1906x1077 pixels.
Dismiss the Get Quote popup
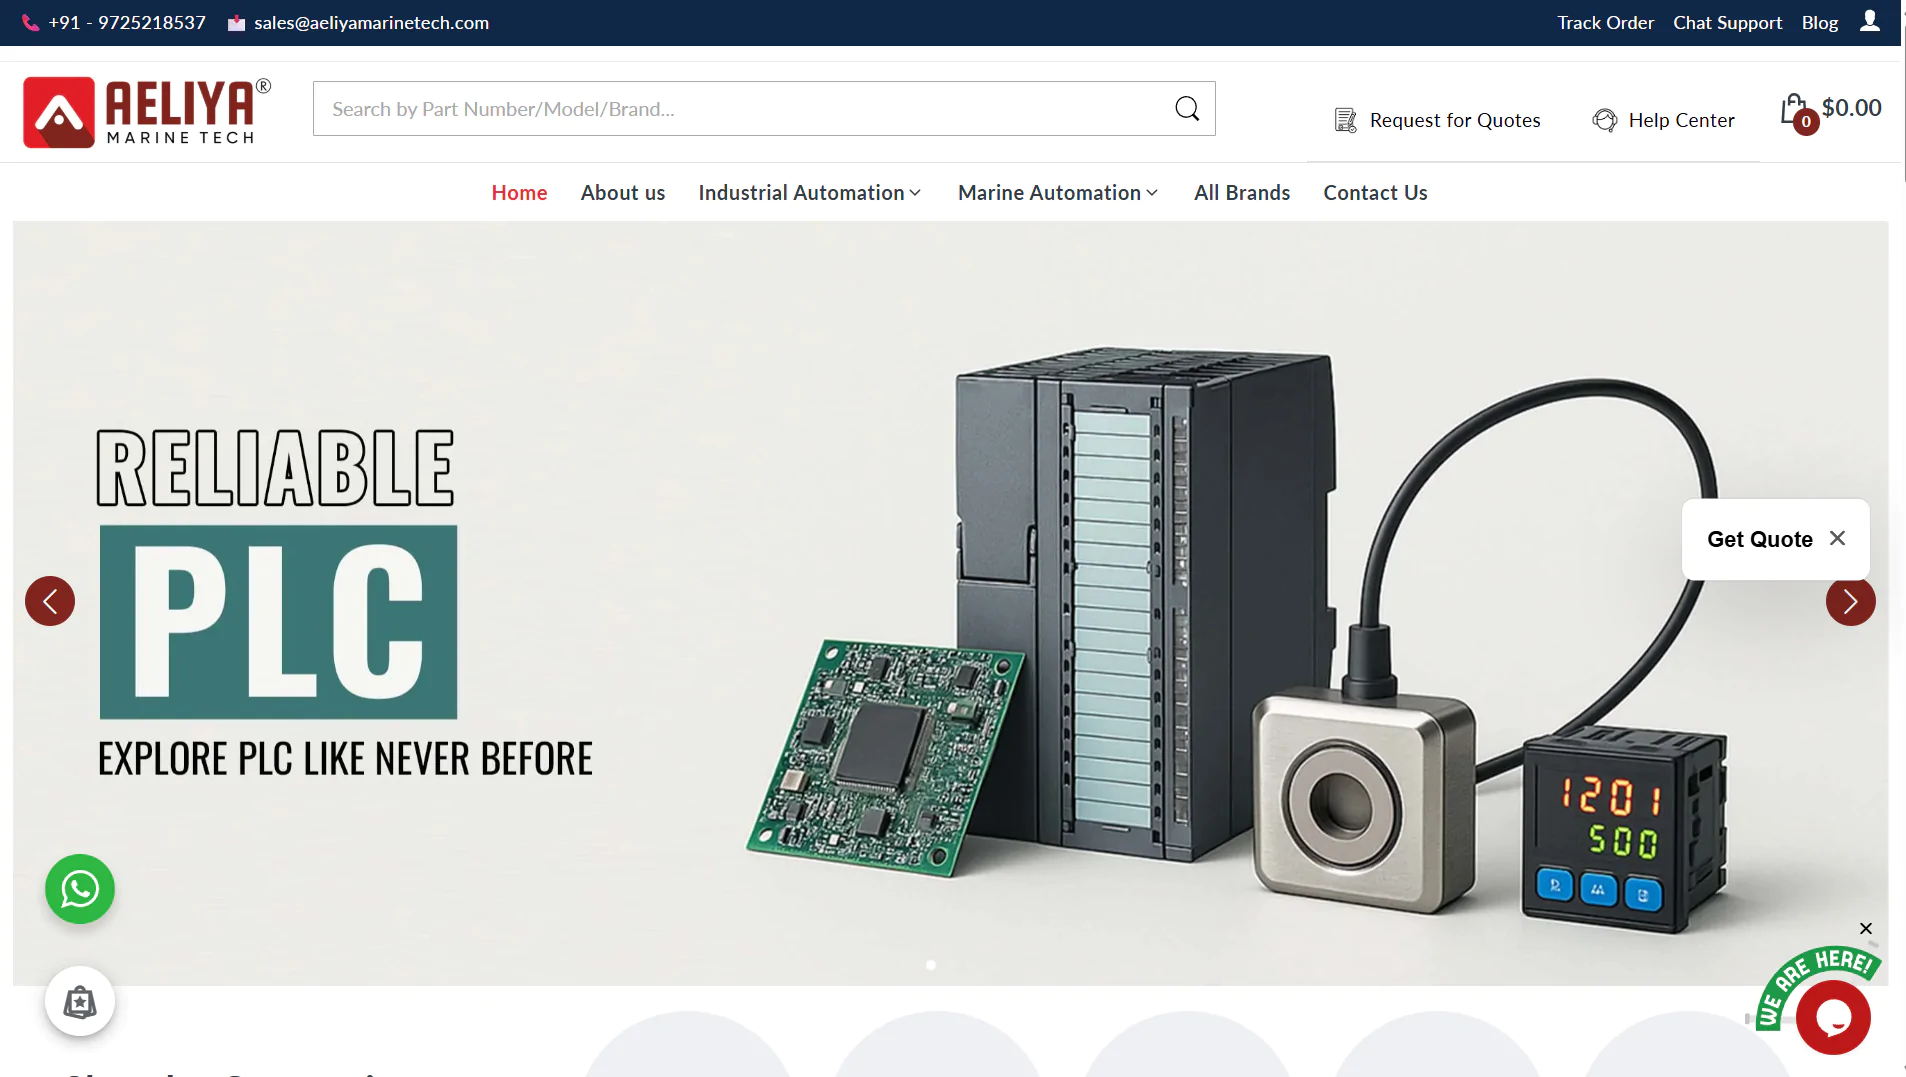point(1838,538)
